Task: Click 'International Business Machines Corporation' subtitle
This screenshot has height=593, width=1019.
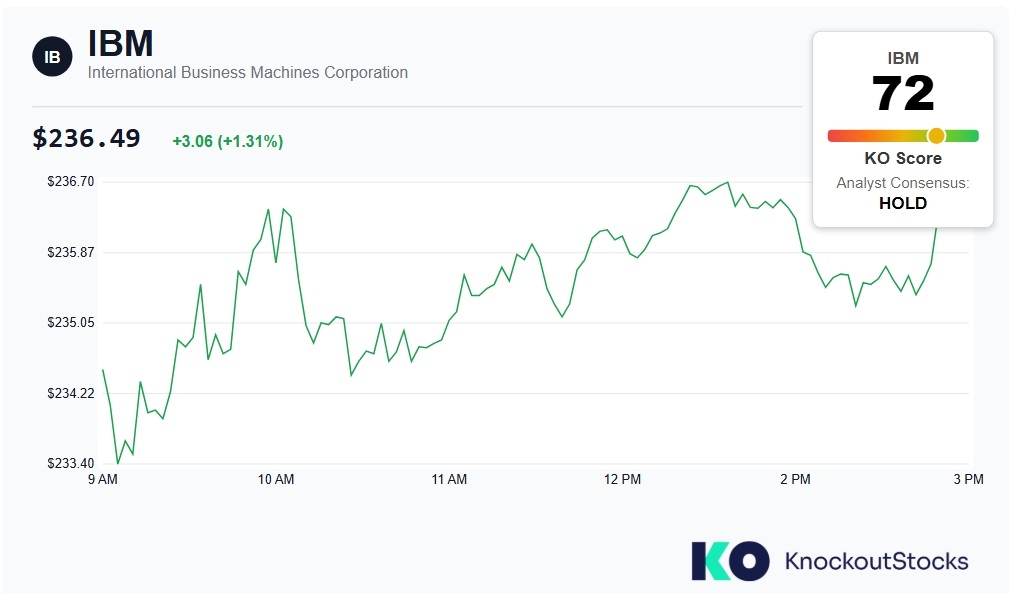Action: pos(248,72)
